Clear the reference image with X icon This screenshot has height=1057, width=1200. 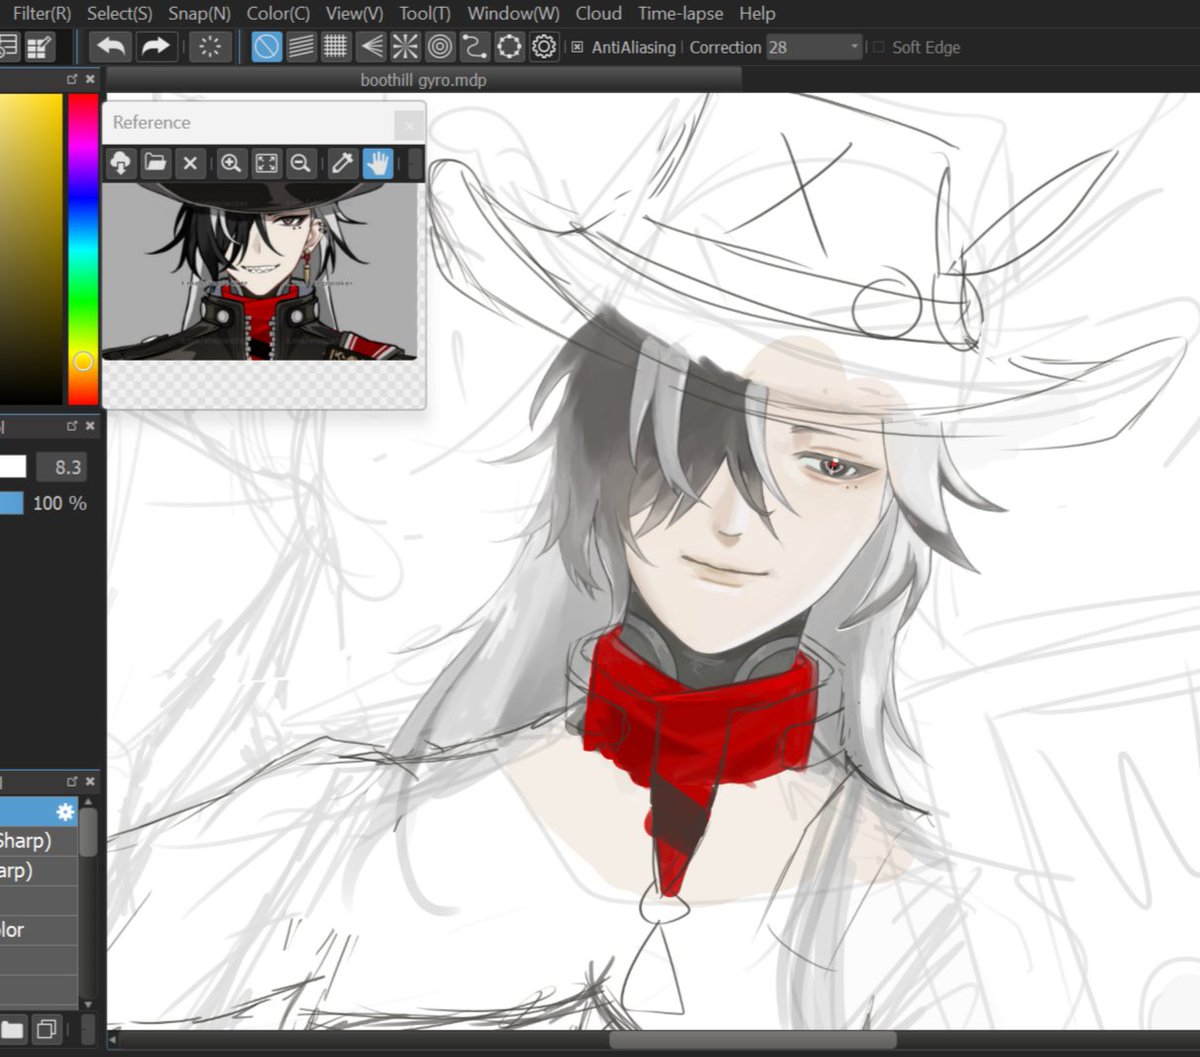pos(190,163)
